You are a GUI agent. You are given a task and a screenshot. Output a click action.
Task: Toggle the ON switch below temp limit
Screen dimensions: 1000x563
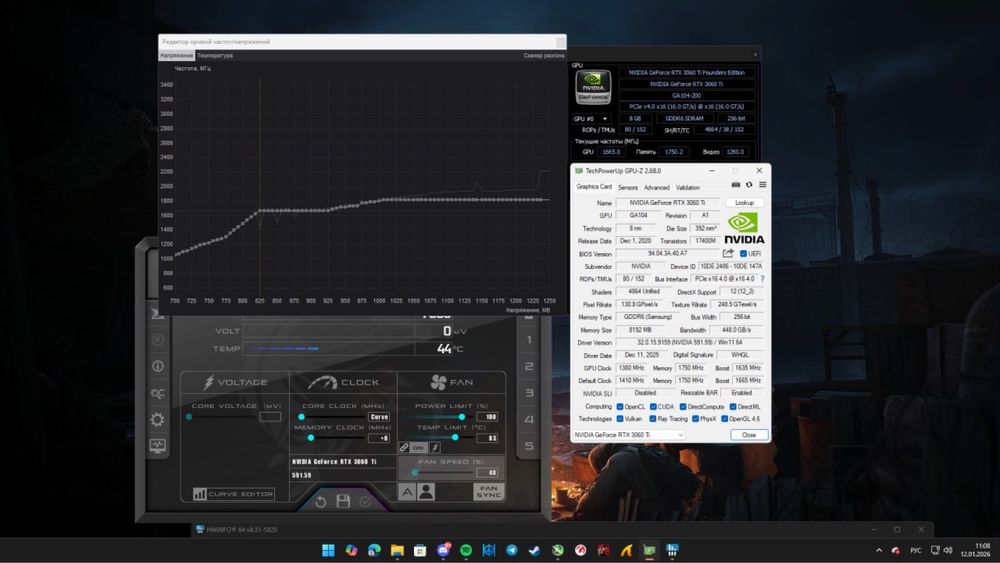coord(418,448)
